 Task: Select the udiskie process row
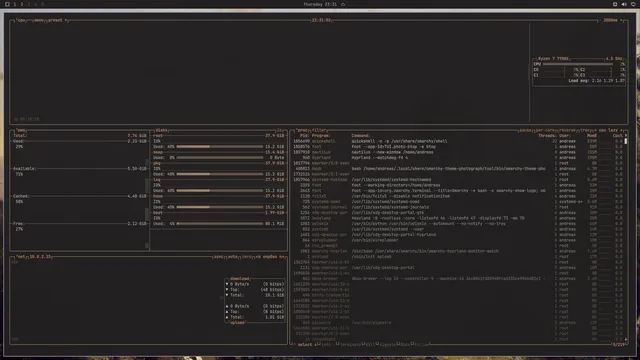point(457,224)
